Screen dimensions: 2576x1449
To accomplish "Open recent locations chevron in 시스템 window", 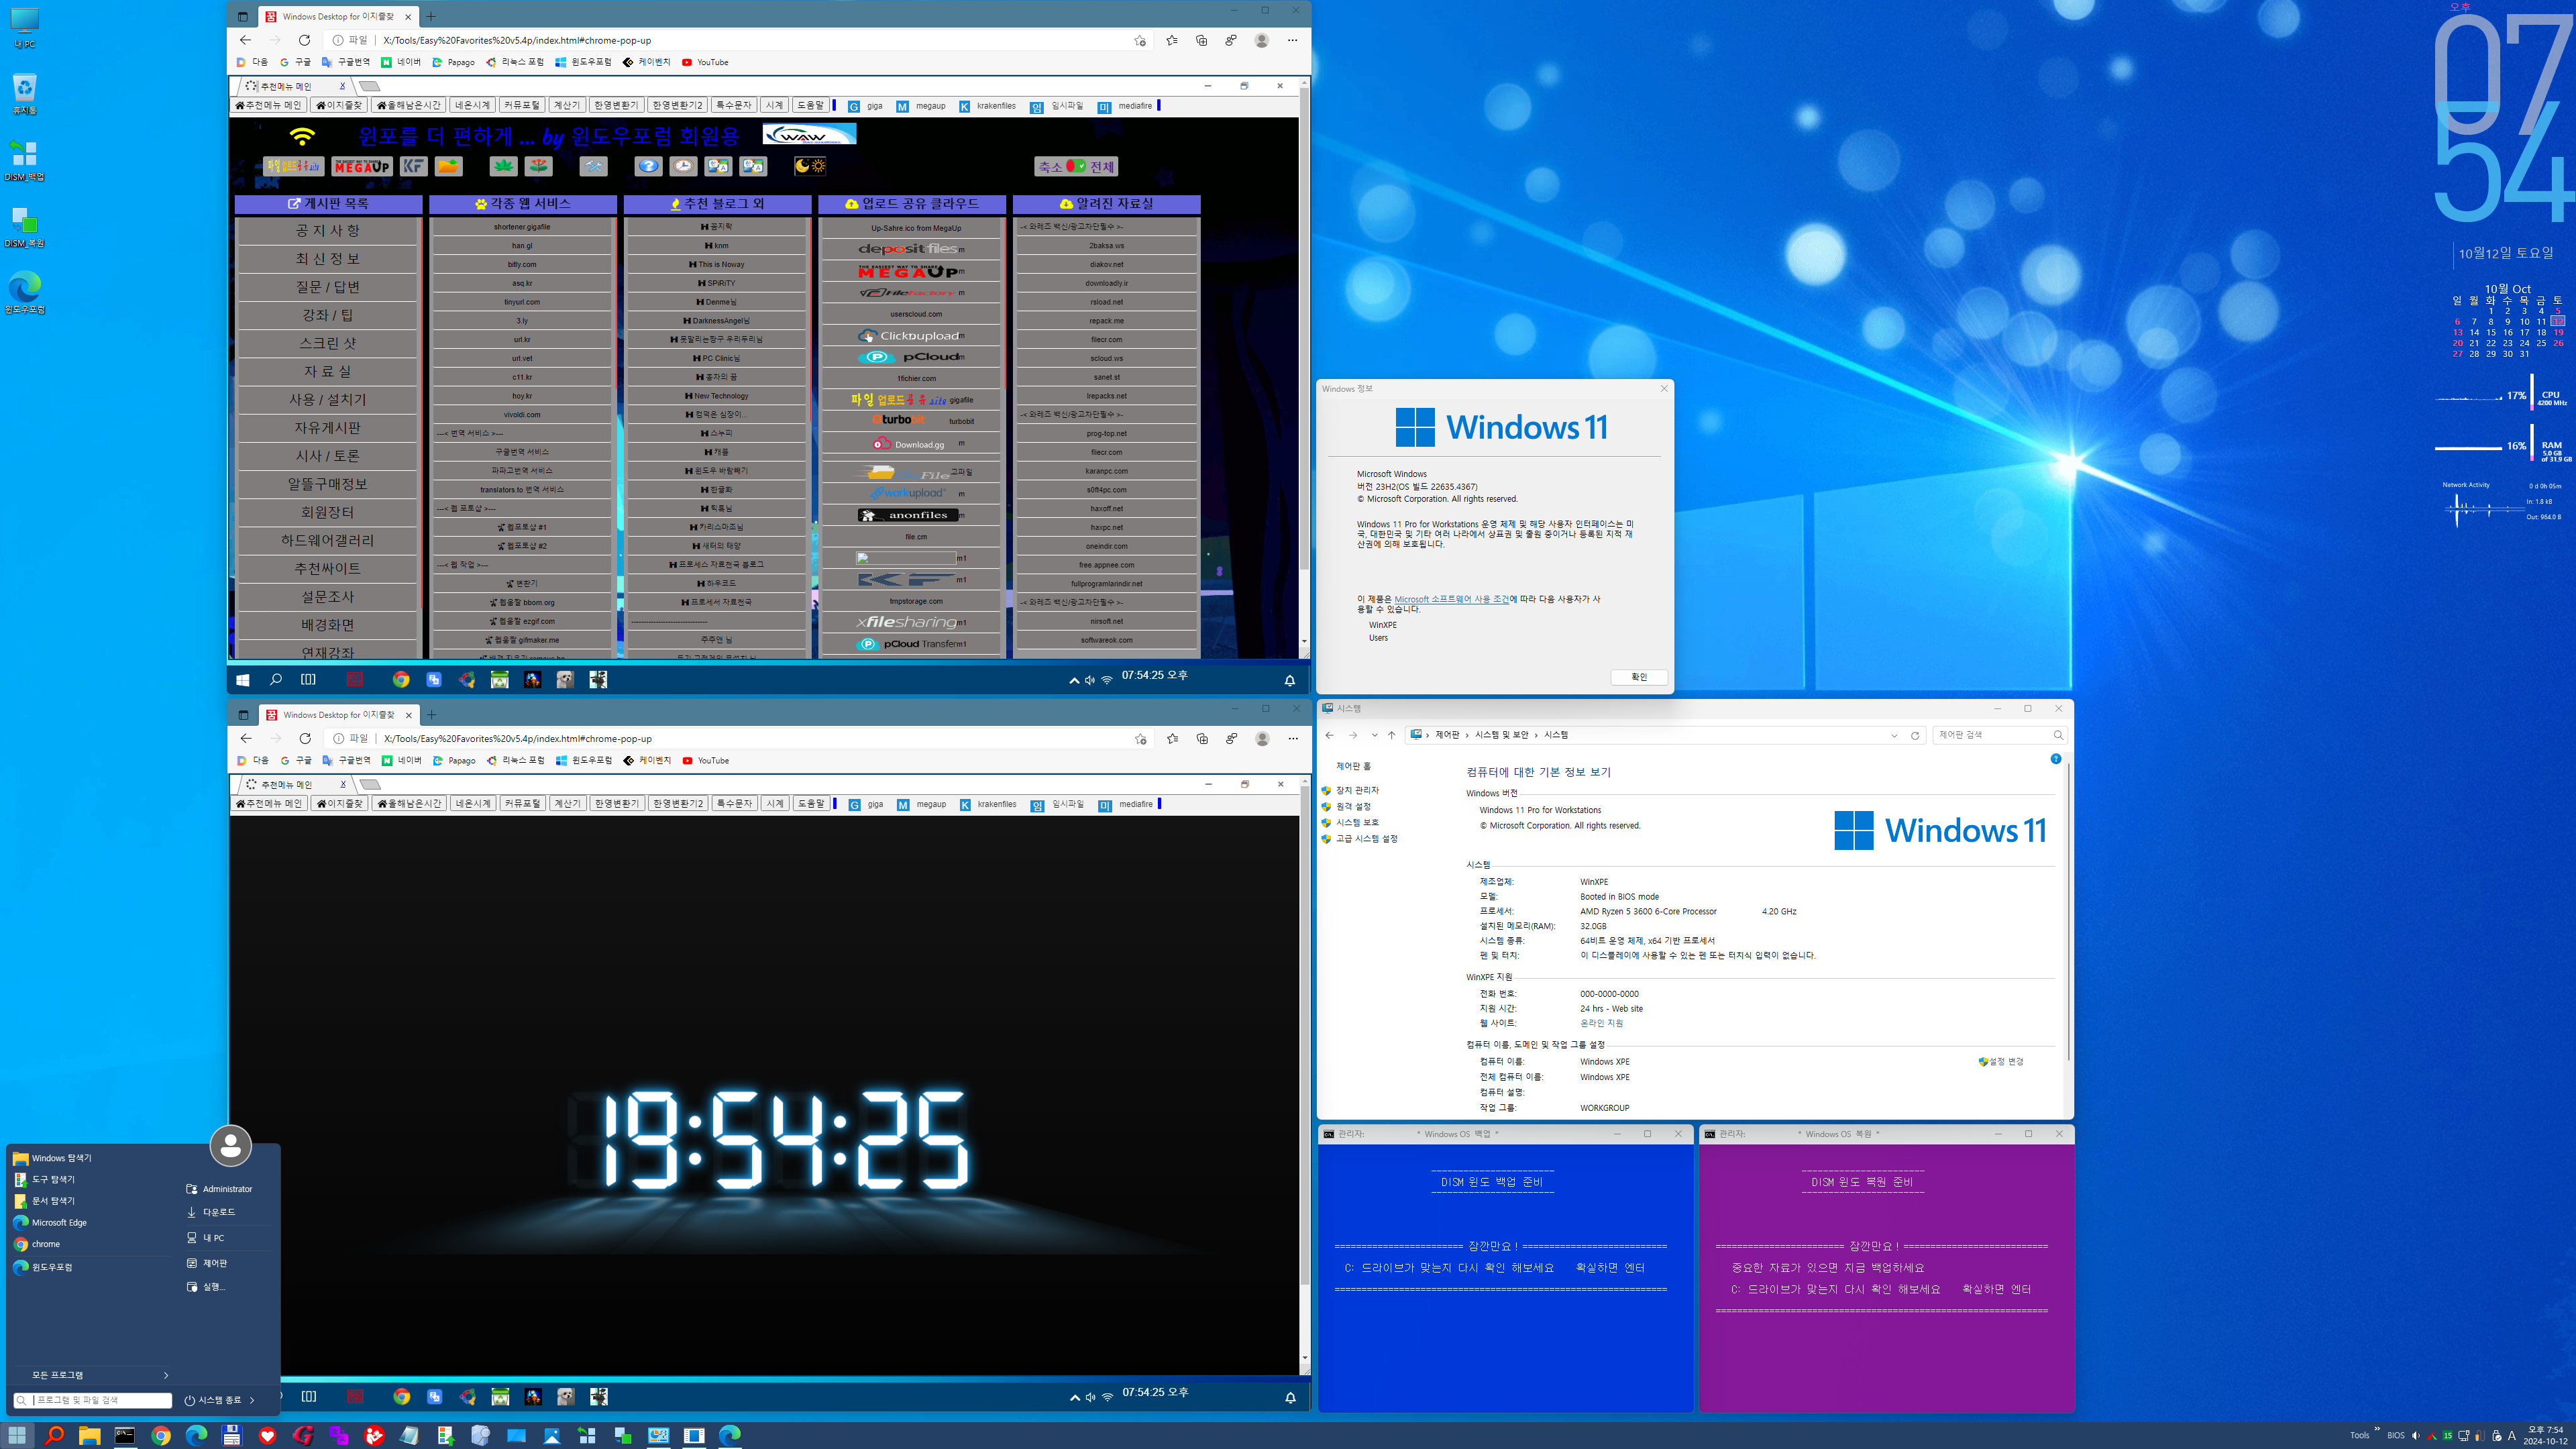I will tap(1375, 735).
